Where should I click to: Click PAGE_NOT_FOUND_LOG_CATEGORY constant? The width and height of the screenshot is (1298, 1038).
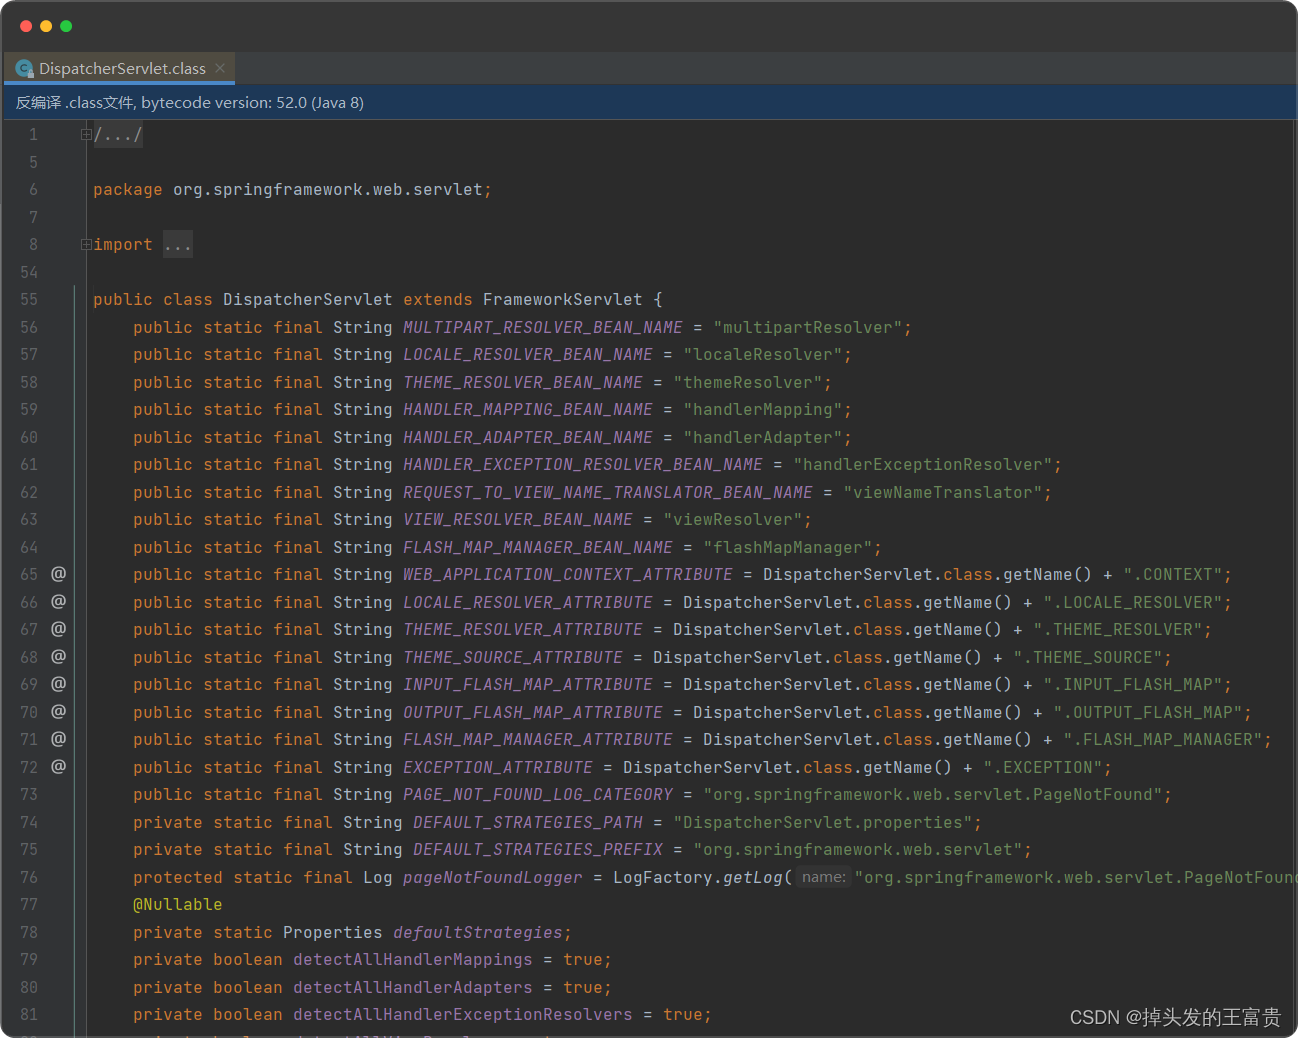coord(538,795)
